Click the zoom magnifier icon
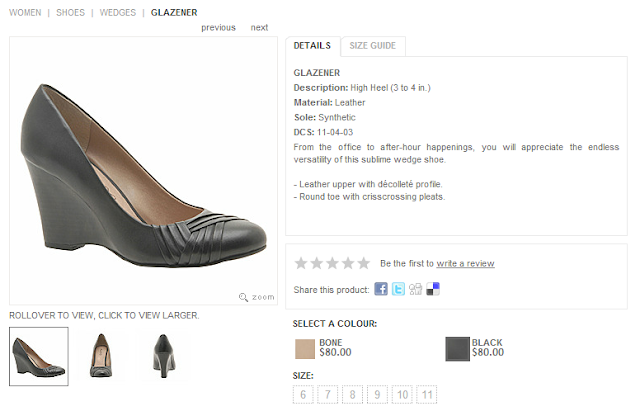This screenshot has height=411, width=640. (245, 297)
